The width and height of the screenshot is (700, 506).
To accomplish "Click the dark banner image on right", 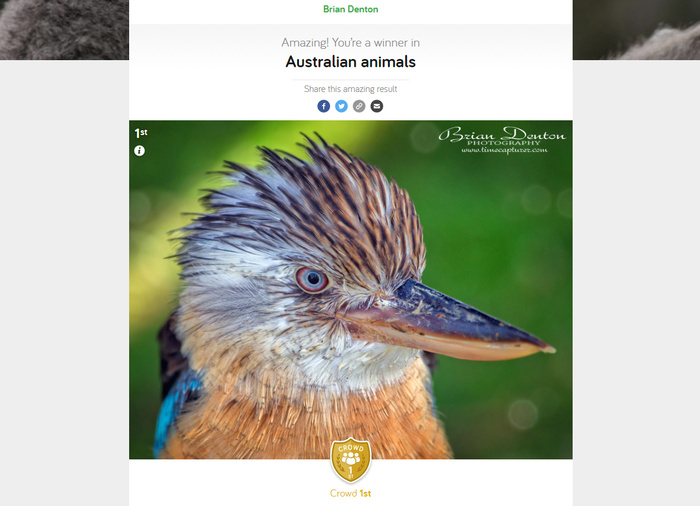I will coord(636,29).
